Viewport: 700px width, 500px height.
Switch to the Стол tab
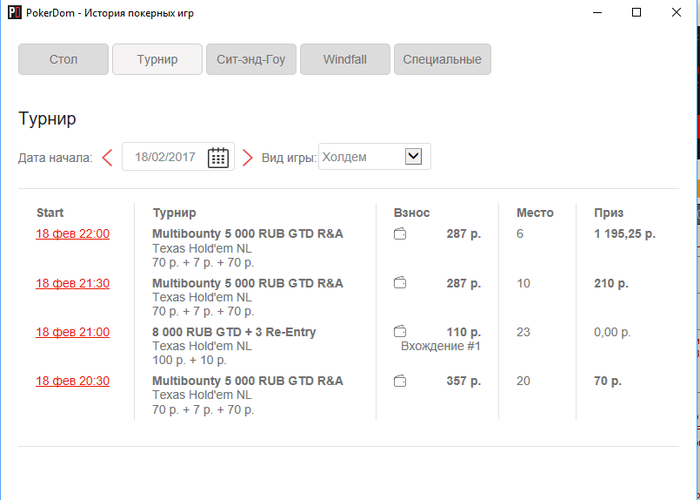(x=63, y=59)
